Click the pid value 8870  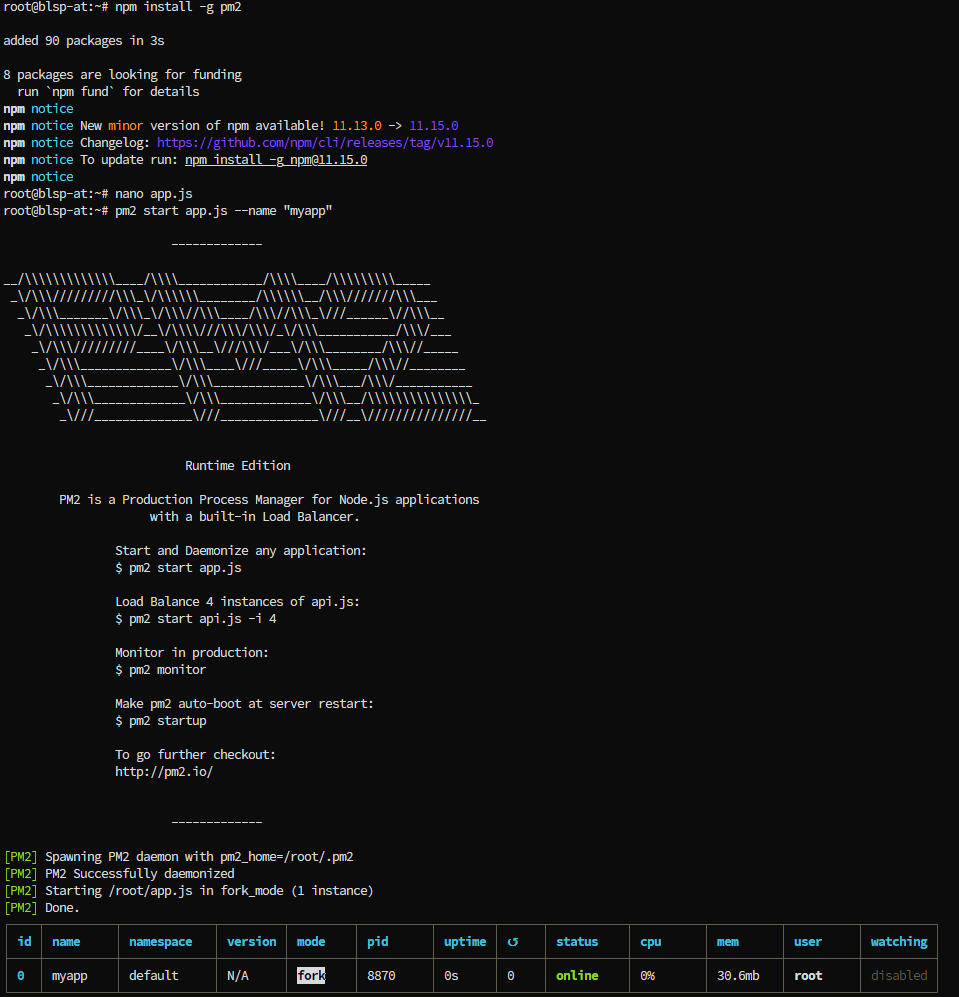point(381,975)
